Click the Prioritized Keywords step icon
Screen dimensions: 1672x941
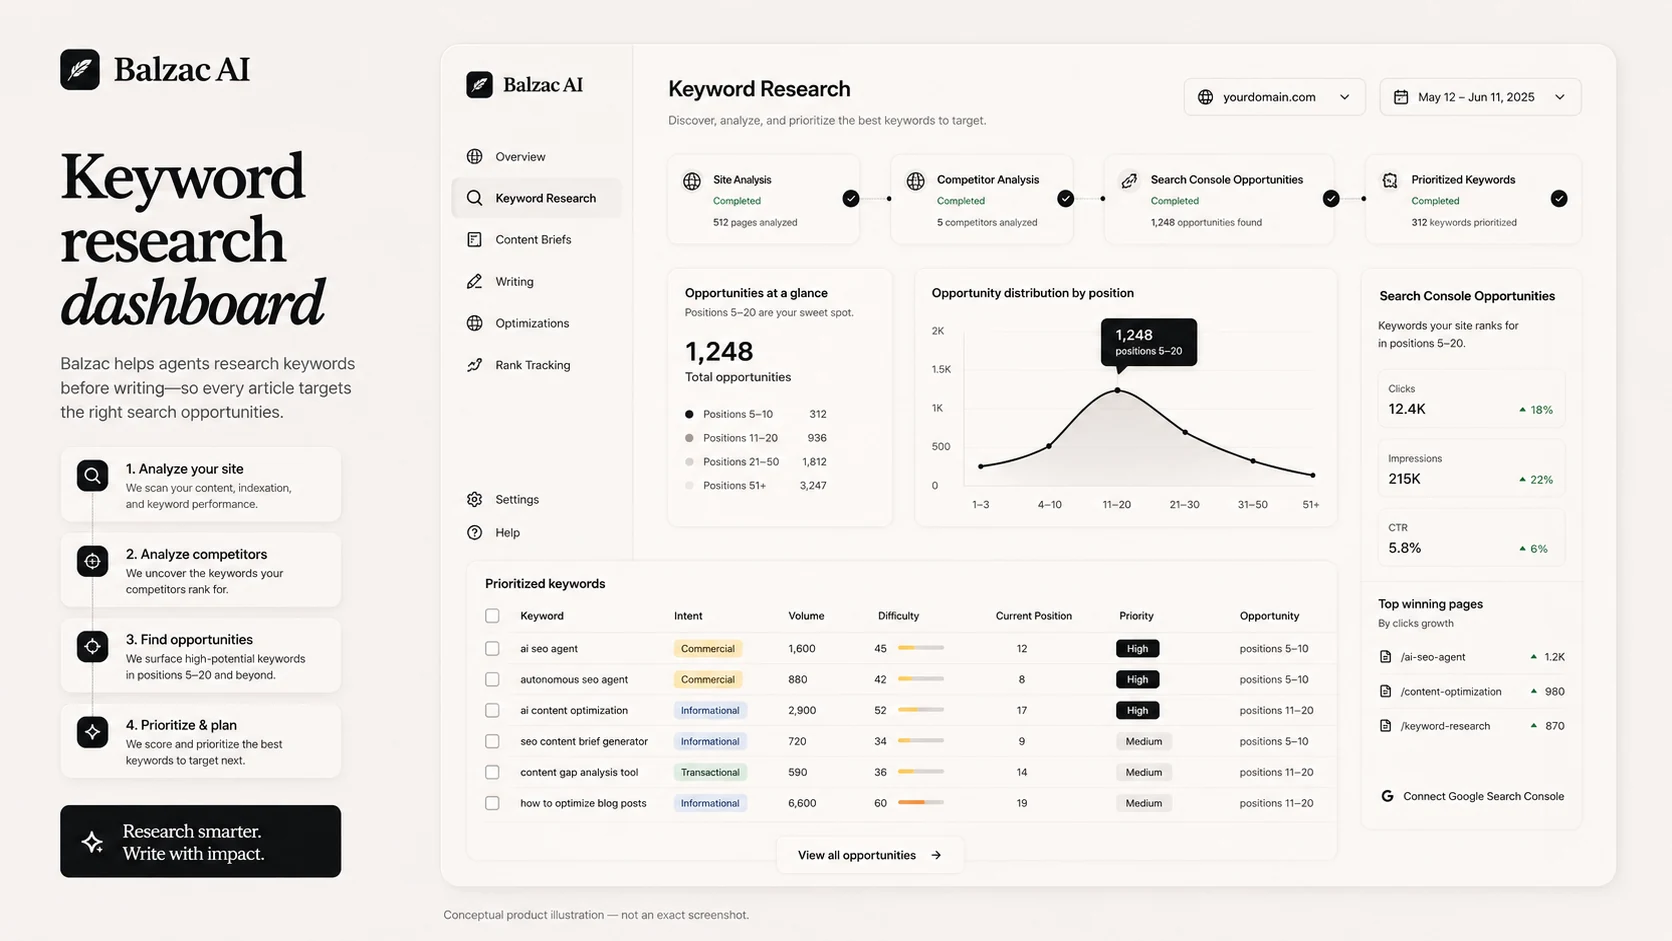pyautogui.click(x=1390, y=181)
